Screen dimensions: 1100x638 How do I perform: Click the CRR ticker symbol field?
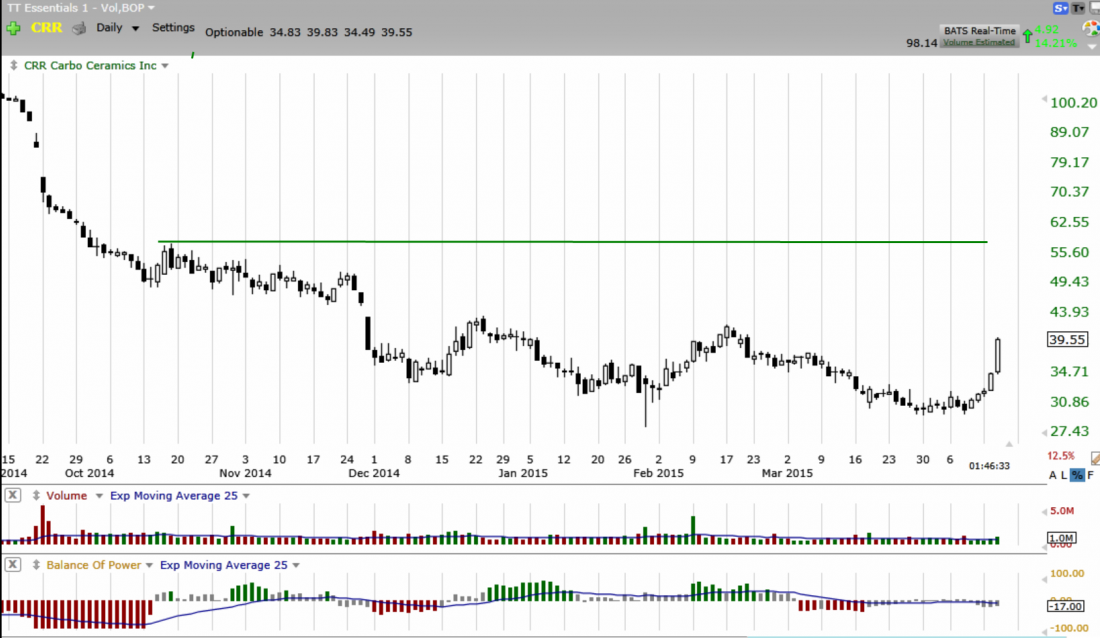pos(47,29)
